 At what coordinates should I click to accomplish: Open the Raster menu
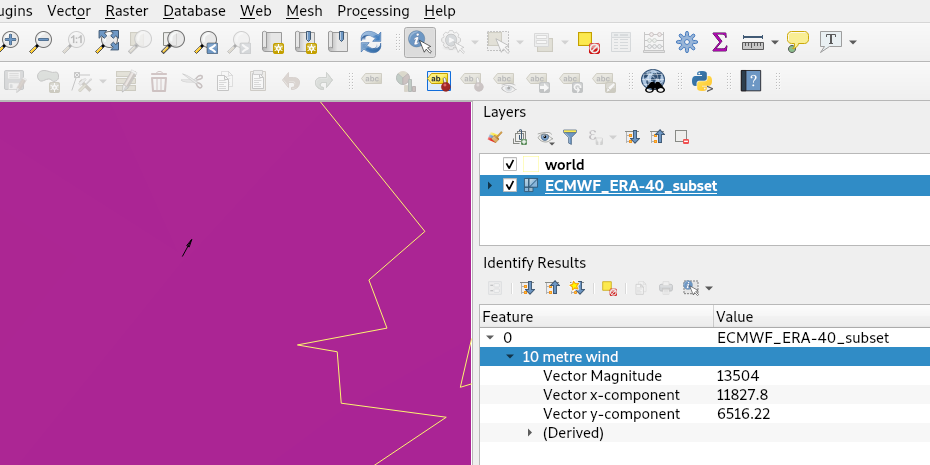point(127,11)
